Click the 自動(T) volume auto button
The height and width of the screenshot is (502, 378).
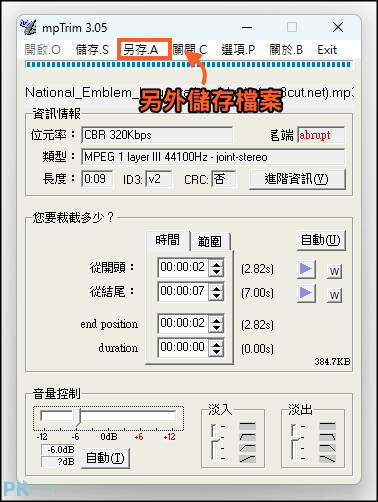[105, 458]
